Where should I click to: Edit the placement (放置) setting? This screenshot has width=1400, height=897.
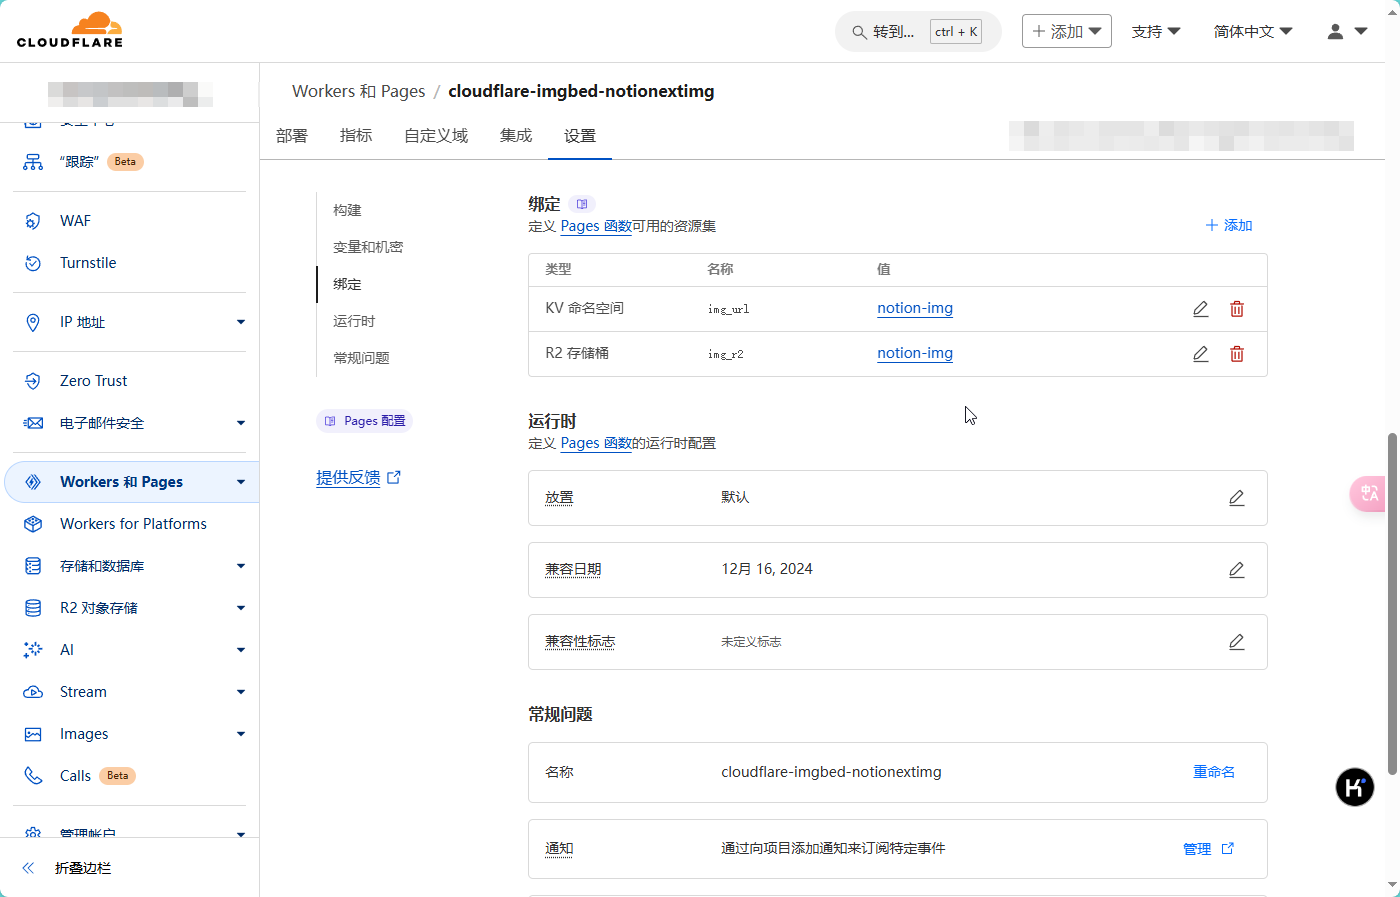click(x=1237, y=498)
